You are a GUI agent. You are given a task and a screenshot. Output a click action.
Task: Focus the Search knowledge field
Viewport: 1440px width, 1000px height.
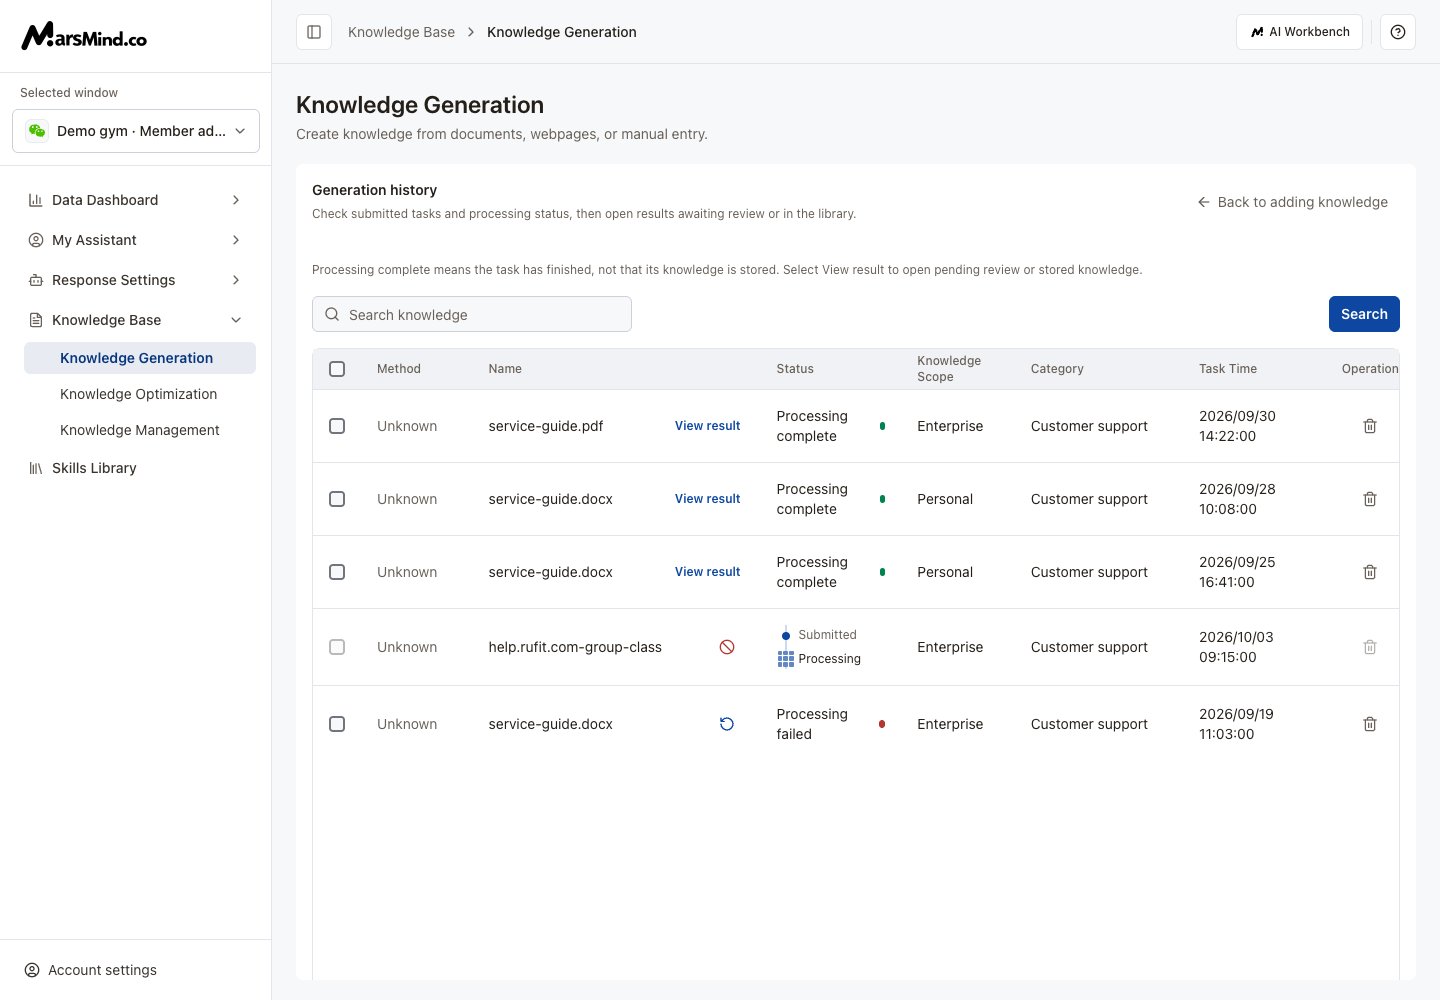click(x=472, y=314)
